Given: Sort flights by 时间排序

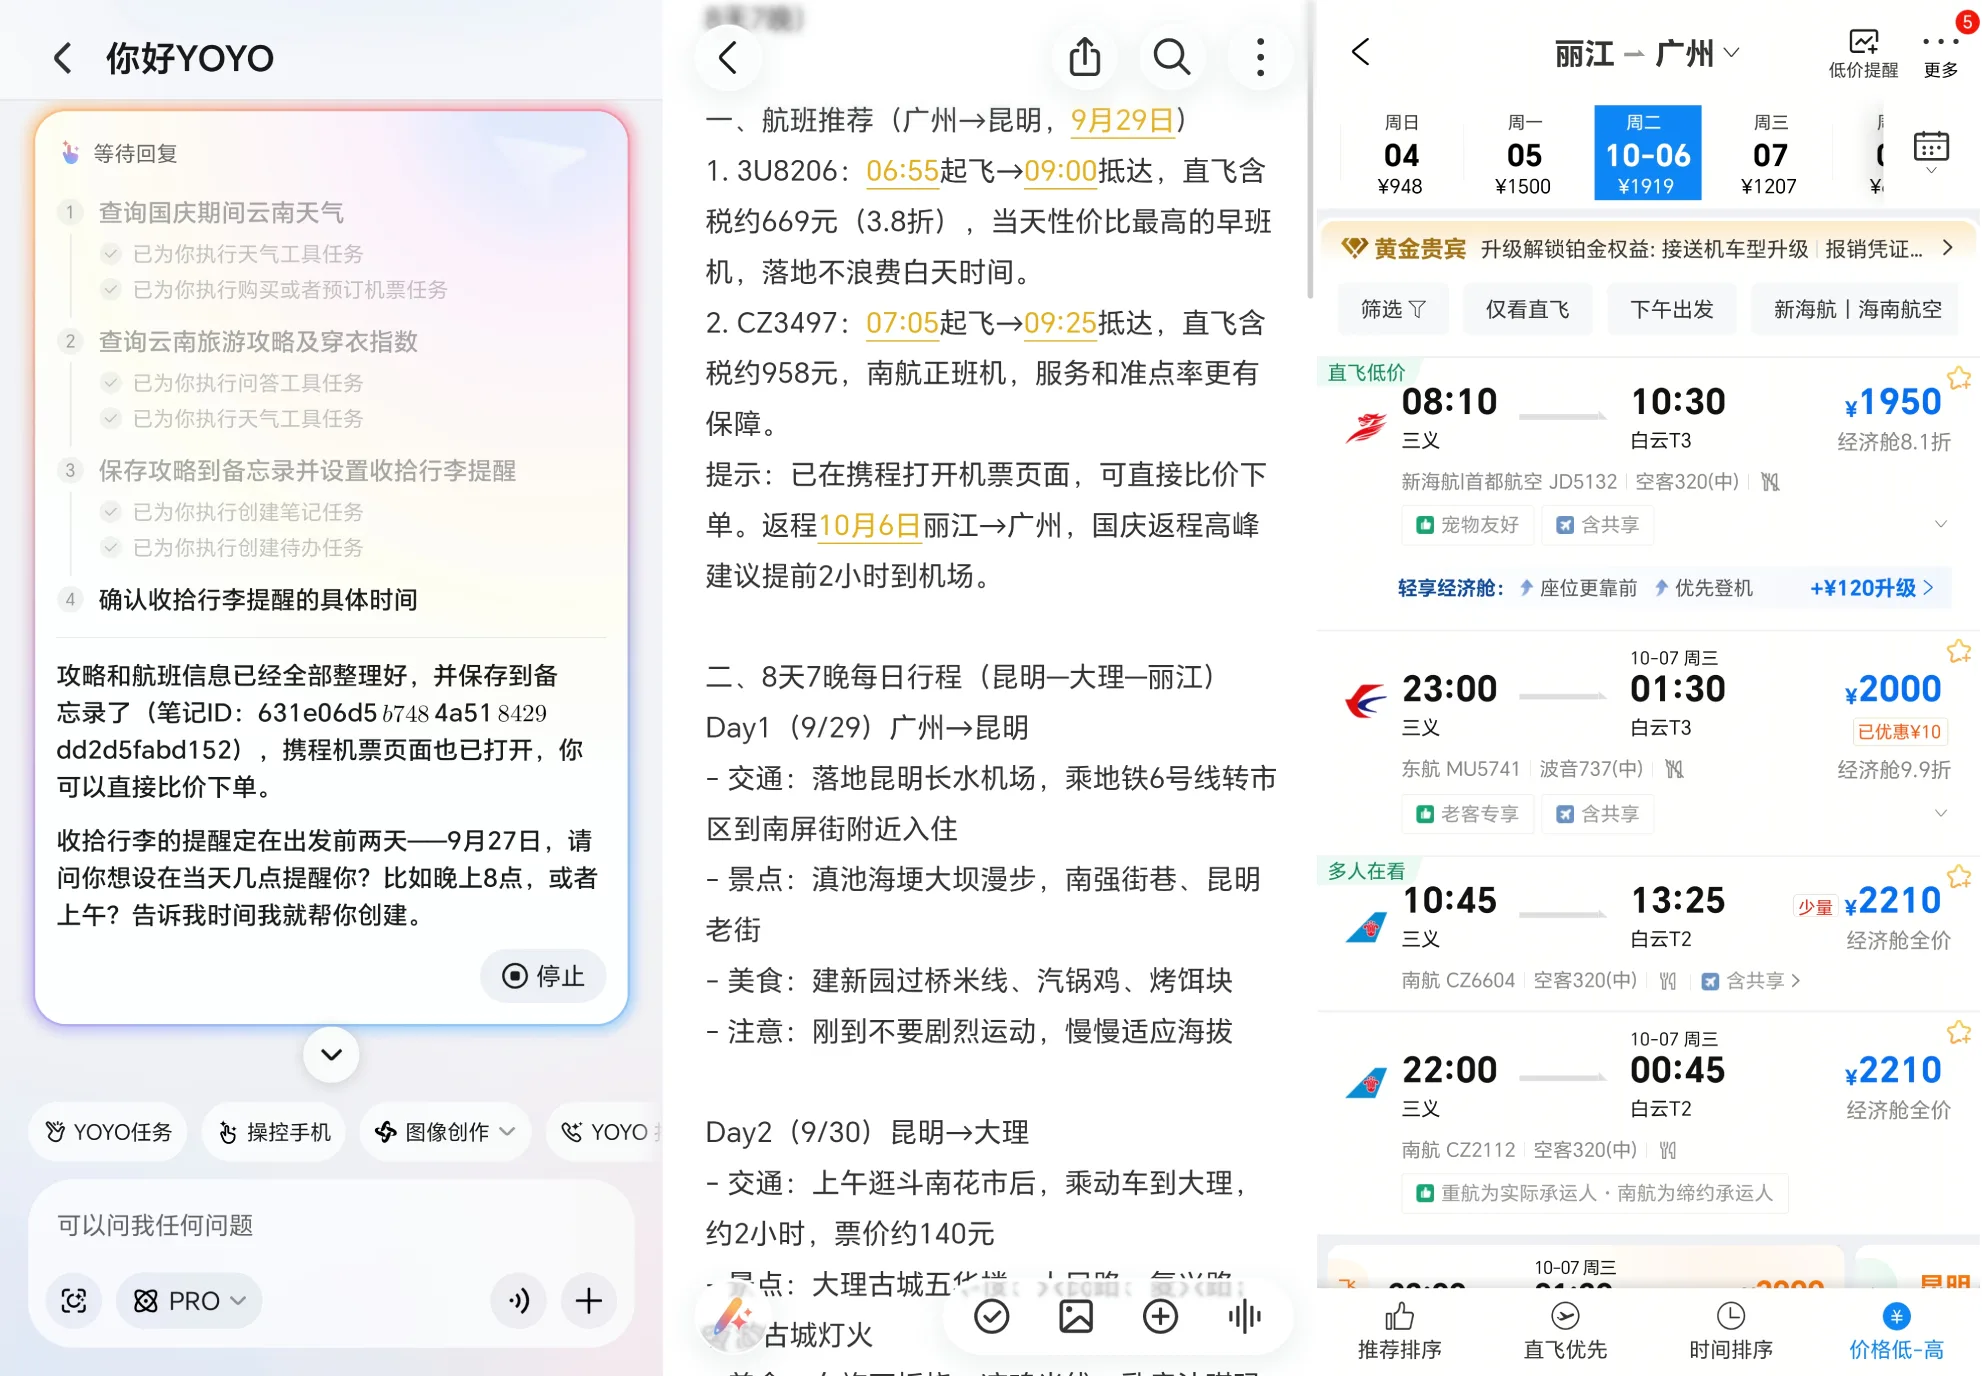Looking at the screenshot, I should click(x=1731, y=1331).
